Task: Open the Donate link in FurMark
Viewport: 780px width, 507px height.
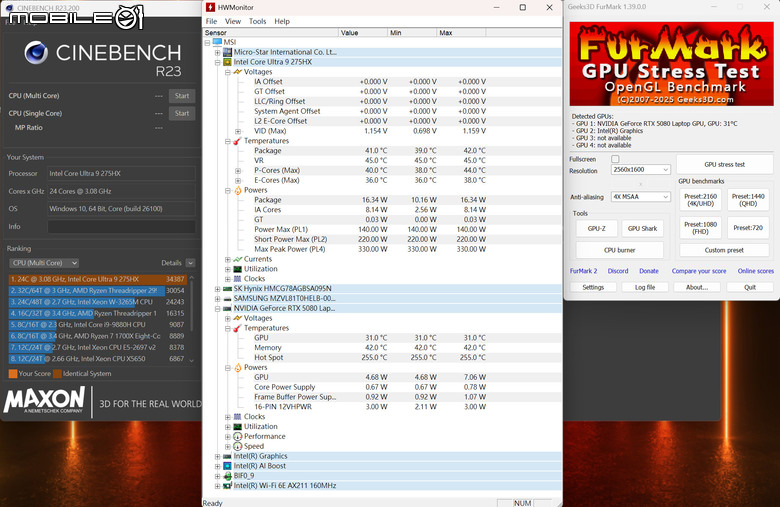Action: click(649, 271)
